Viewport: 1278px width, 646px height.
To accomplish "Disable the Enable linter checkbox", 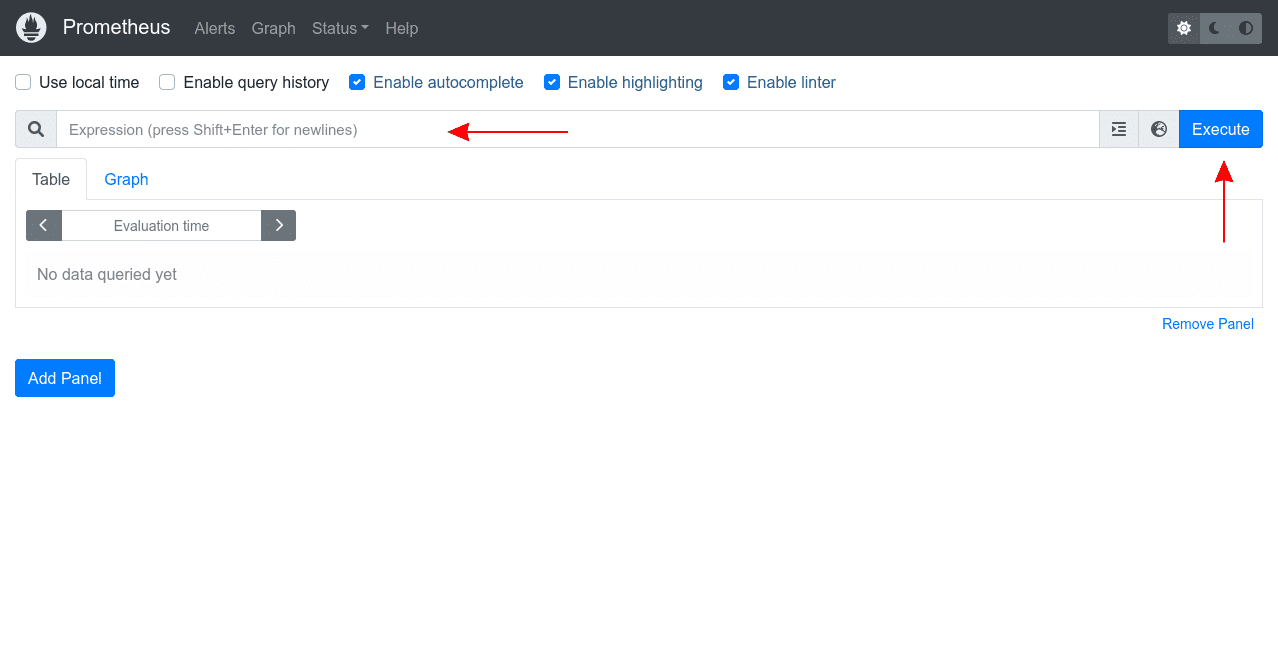I will (x=731, y=82).
